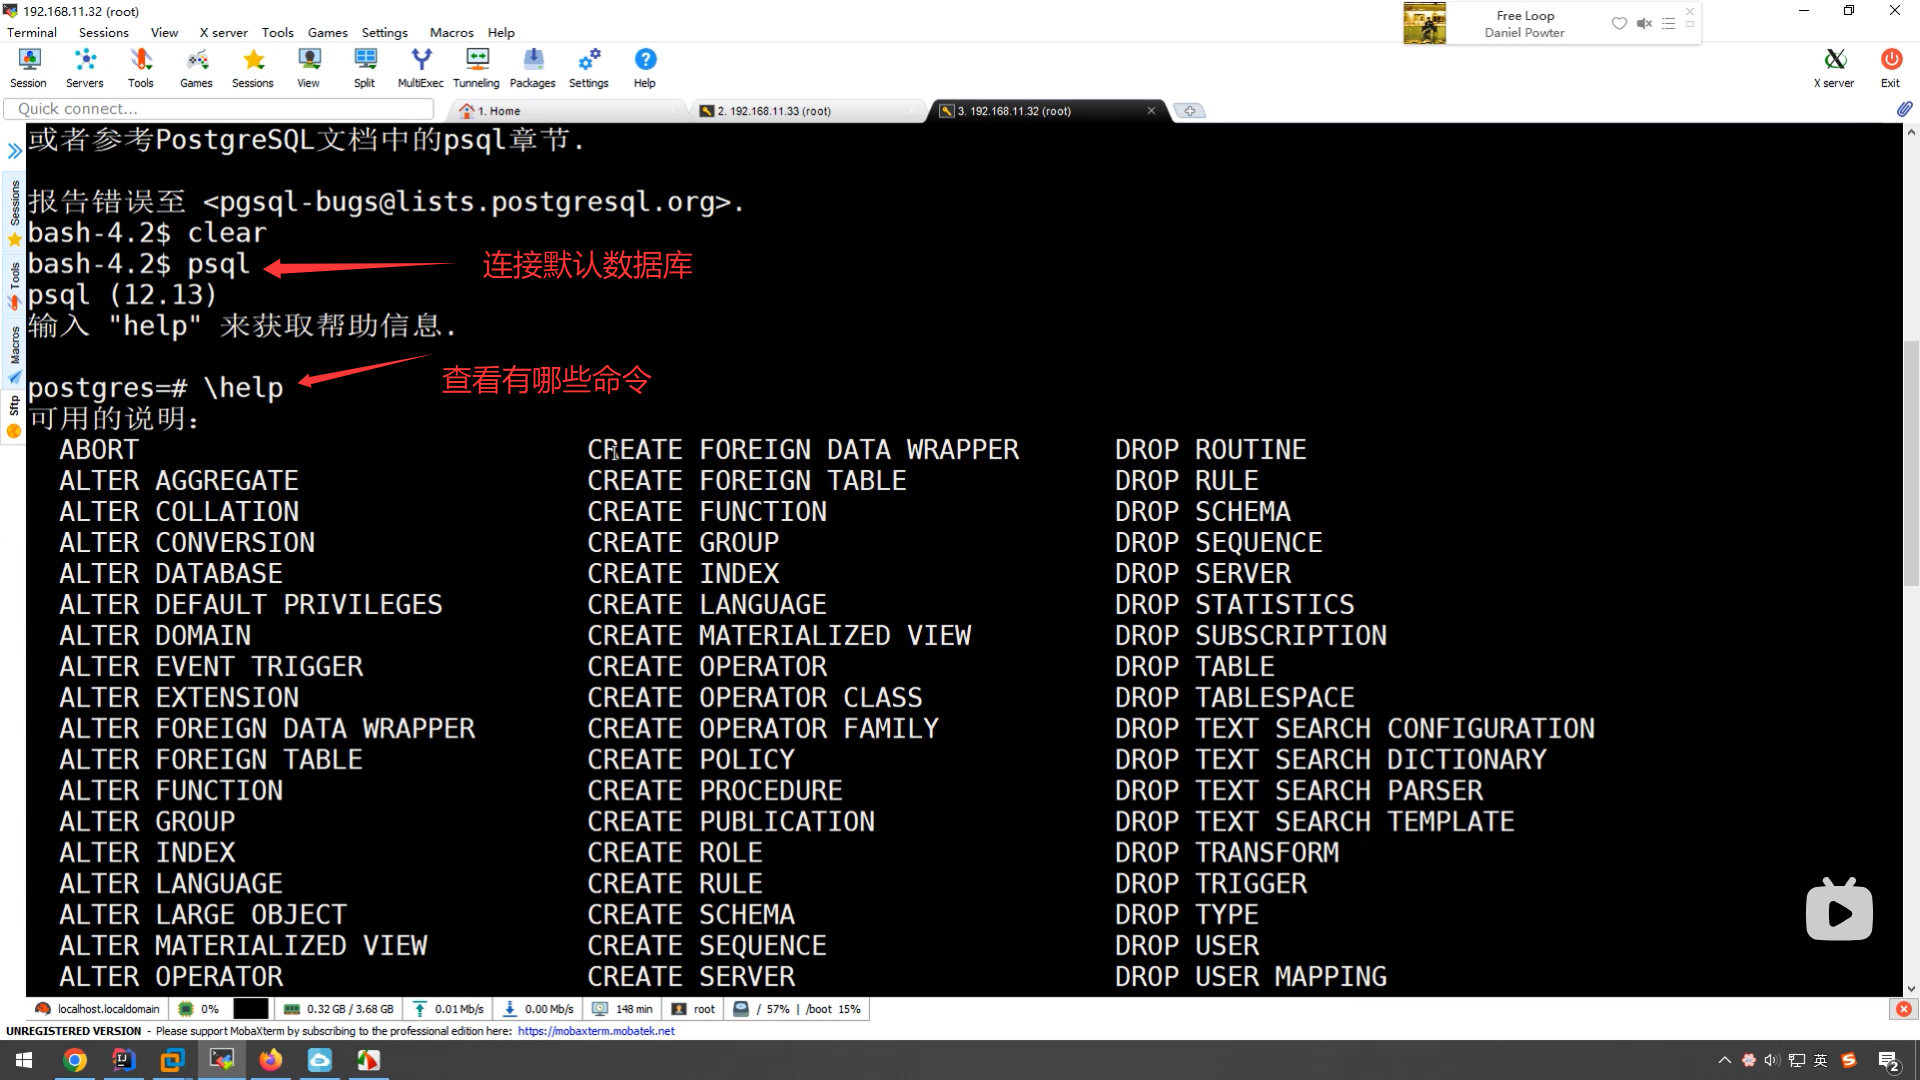Image resolution: width=1920 pixels, height=1080 pixels.
Task: Click the paperclip attach icon
Action: pyautogui.click(x=1903, y=109)
